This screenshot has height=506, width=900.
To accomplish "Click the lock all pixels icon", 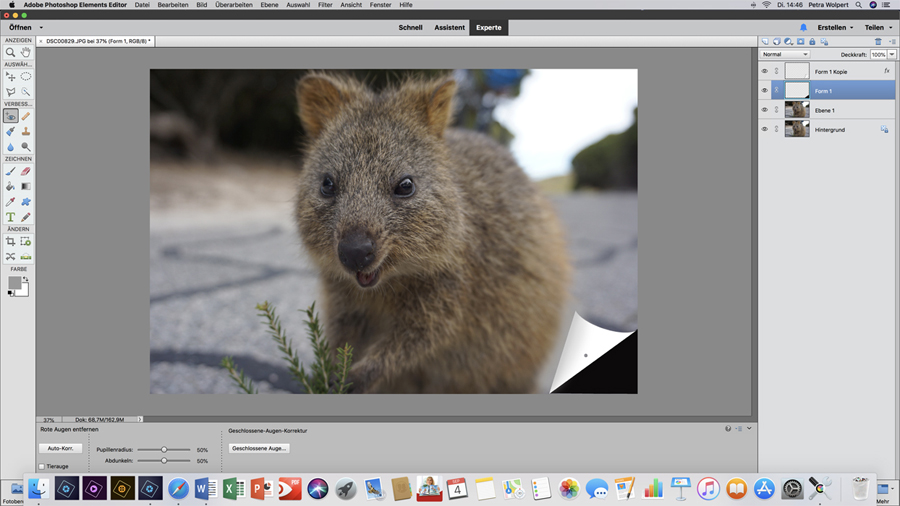I will (x=810, y=42).
